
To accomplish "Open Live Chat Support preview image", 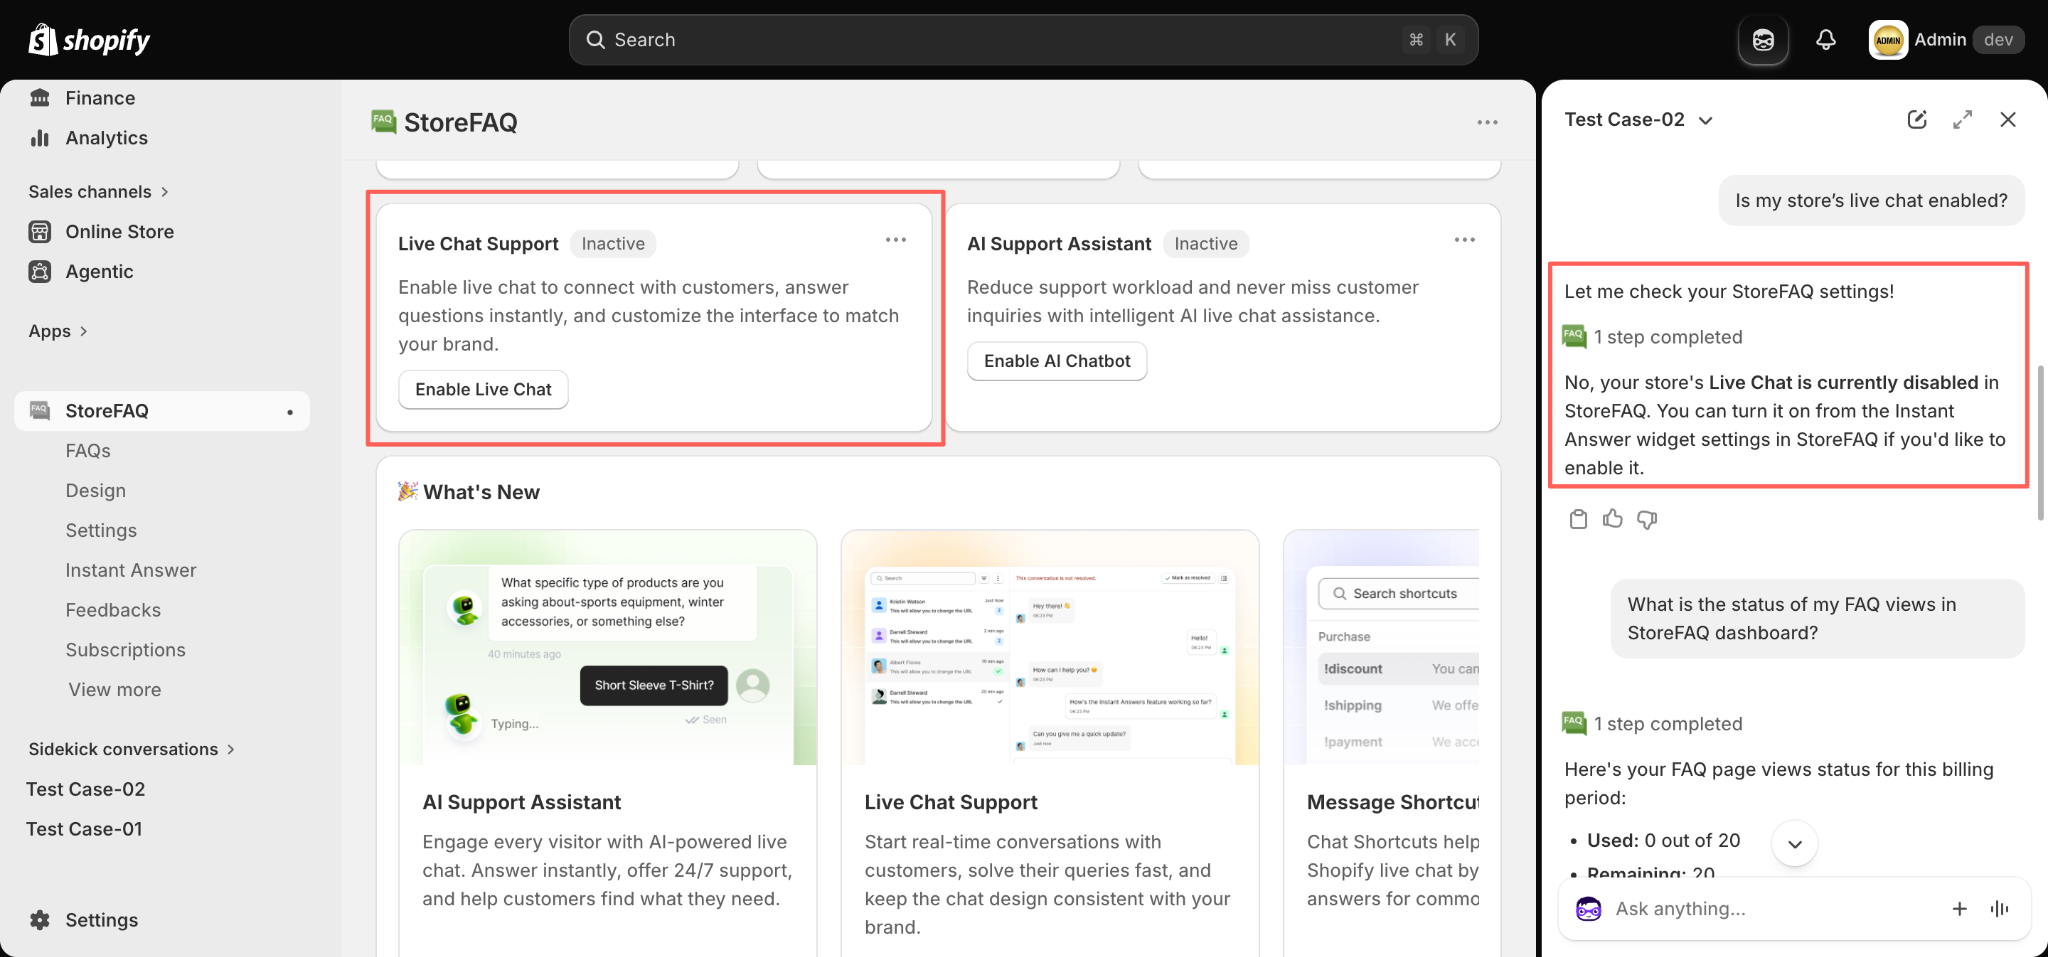I will (x=1050, y=648).
